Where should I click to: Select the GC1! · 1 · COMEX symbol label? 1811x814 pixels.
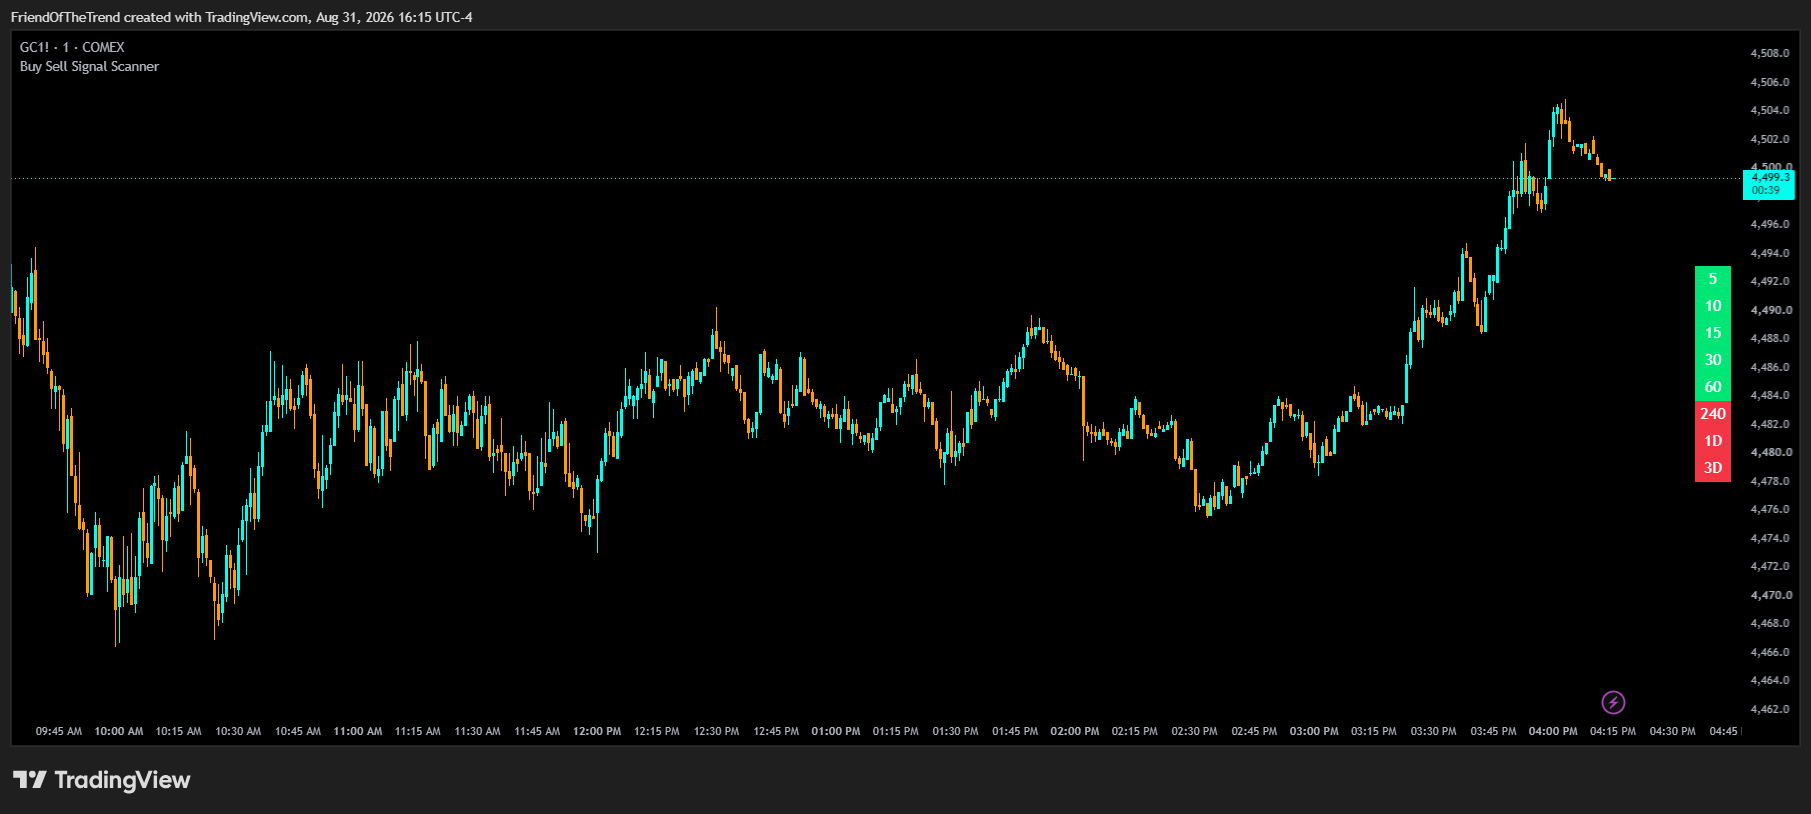tap(72, 47)
